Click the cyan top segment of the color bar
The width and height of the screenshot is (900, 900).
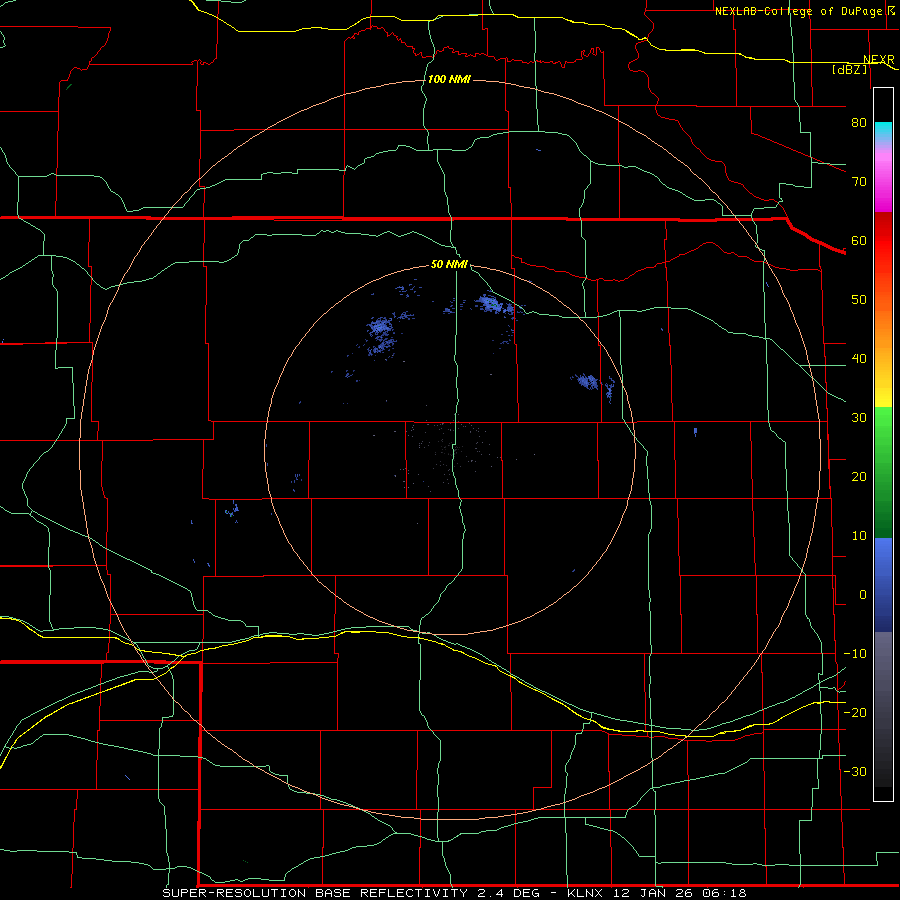(883, 131)
